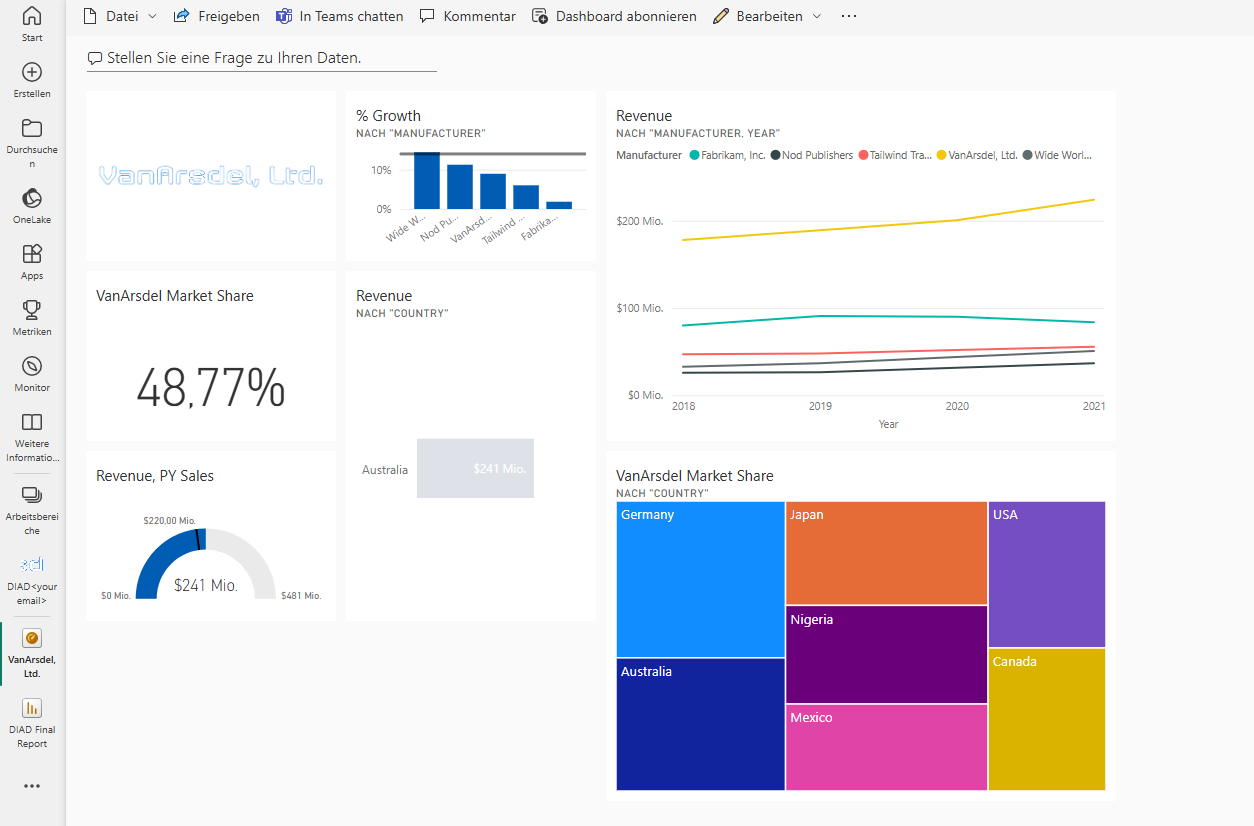Click In Teams chatten label
This screenshot has height=826, width=1254.
[x=352, y=16]
